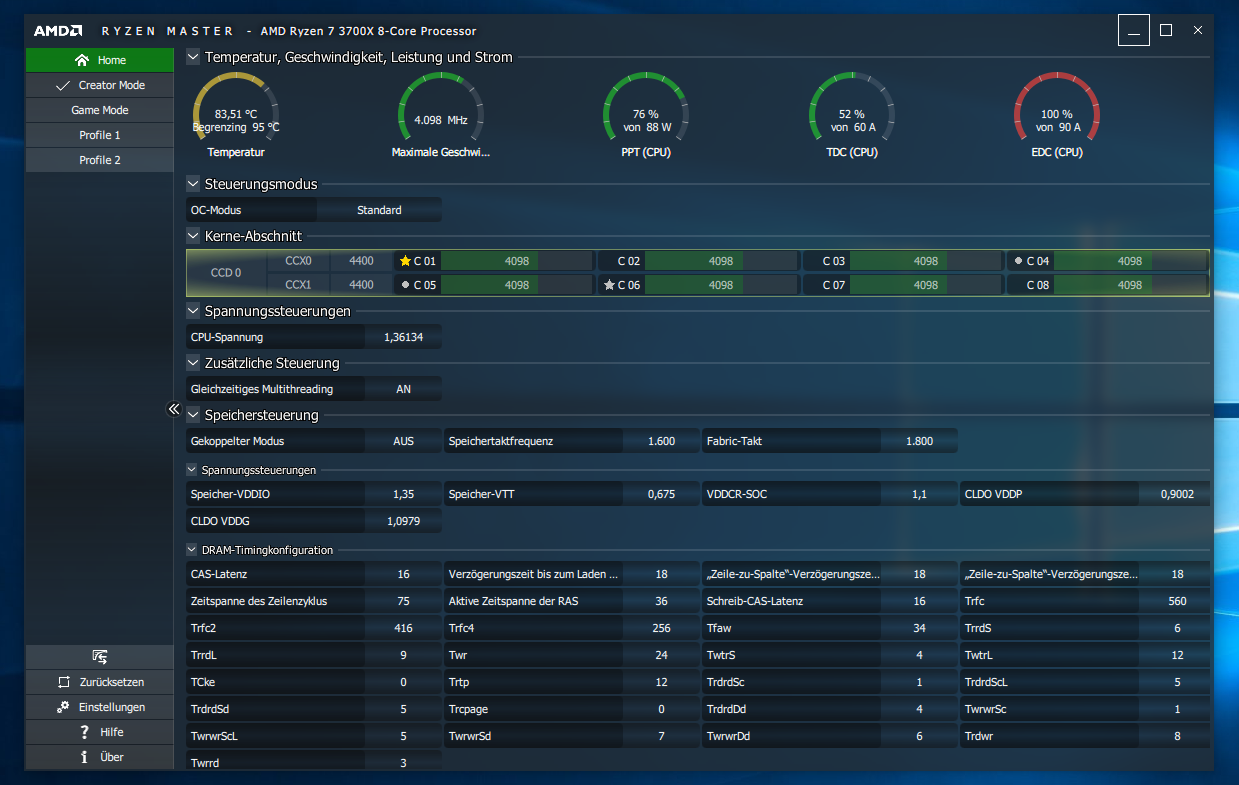Screen dimensions: 1239x785
Task: Click the CCX0 4400 value
Action: pyautogui.click(x=361, y=261)
